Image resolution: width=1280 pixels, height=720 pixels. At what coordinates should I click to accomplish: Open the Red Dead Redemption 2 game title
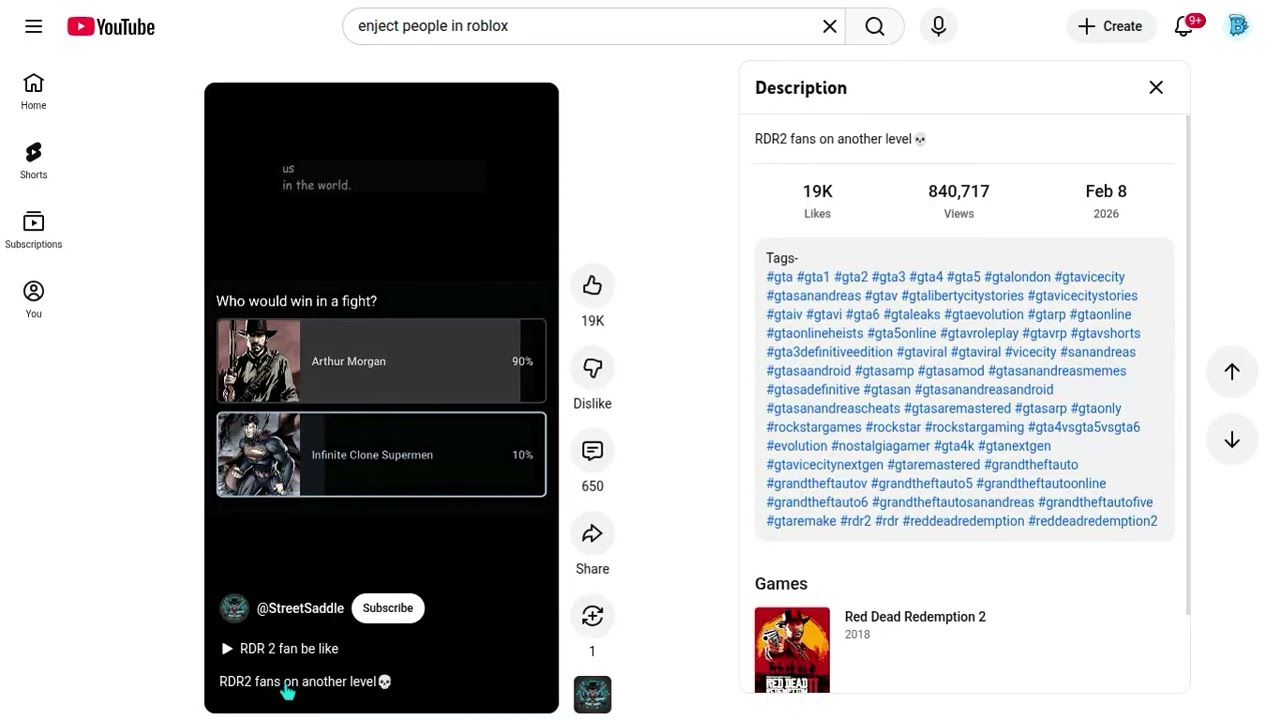click(915, 617)
